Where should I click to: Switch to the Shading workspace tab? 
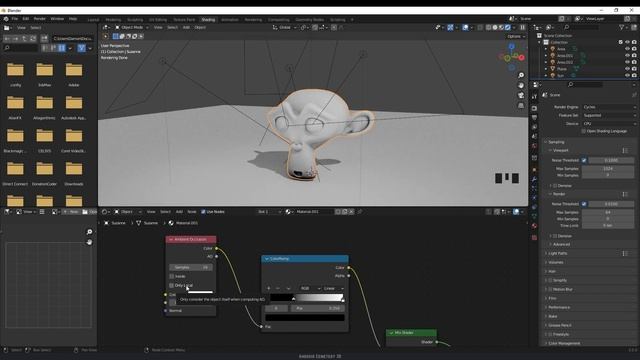pos(208,20)
